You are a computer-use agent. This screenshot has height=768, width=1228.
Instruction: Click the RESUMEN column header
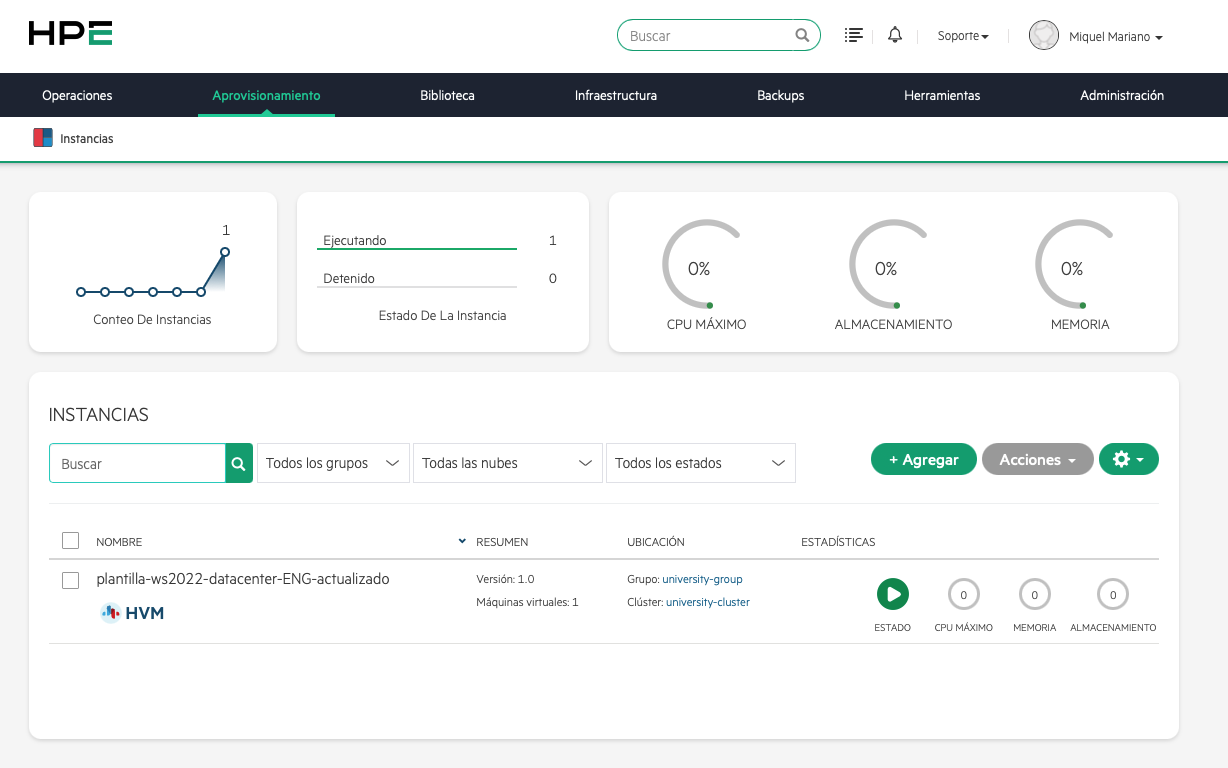(502, 542)
